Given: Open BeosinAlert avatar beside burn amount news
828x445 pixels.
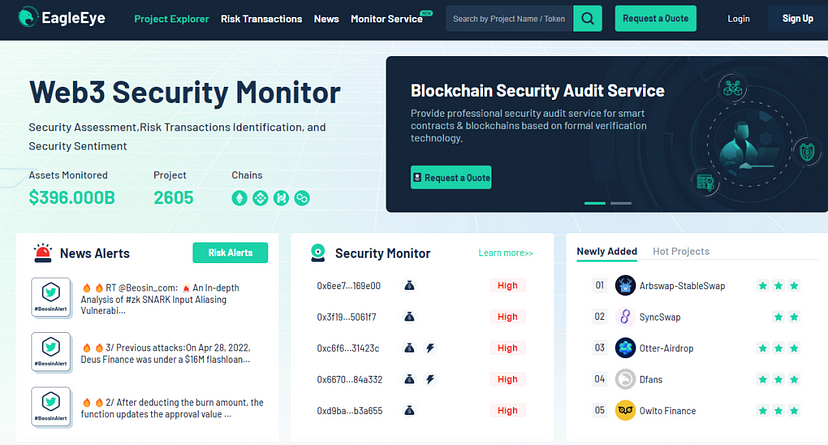Looking at the screenshot, I should 51,407.
